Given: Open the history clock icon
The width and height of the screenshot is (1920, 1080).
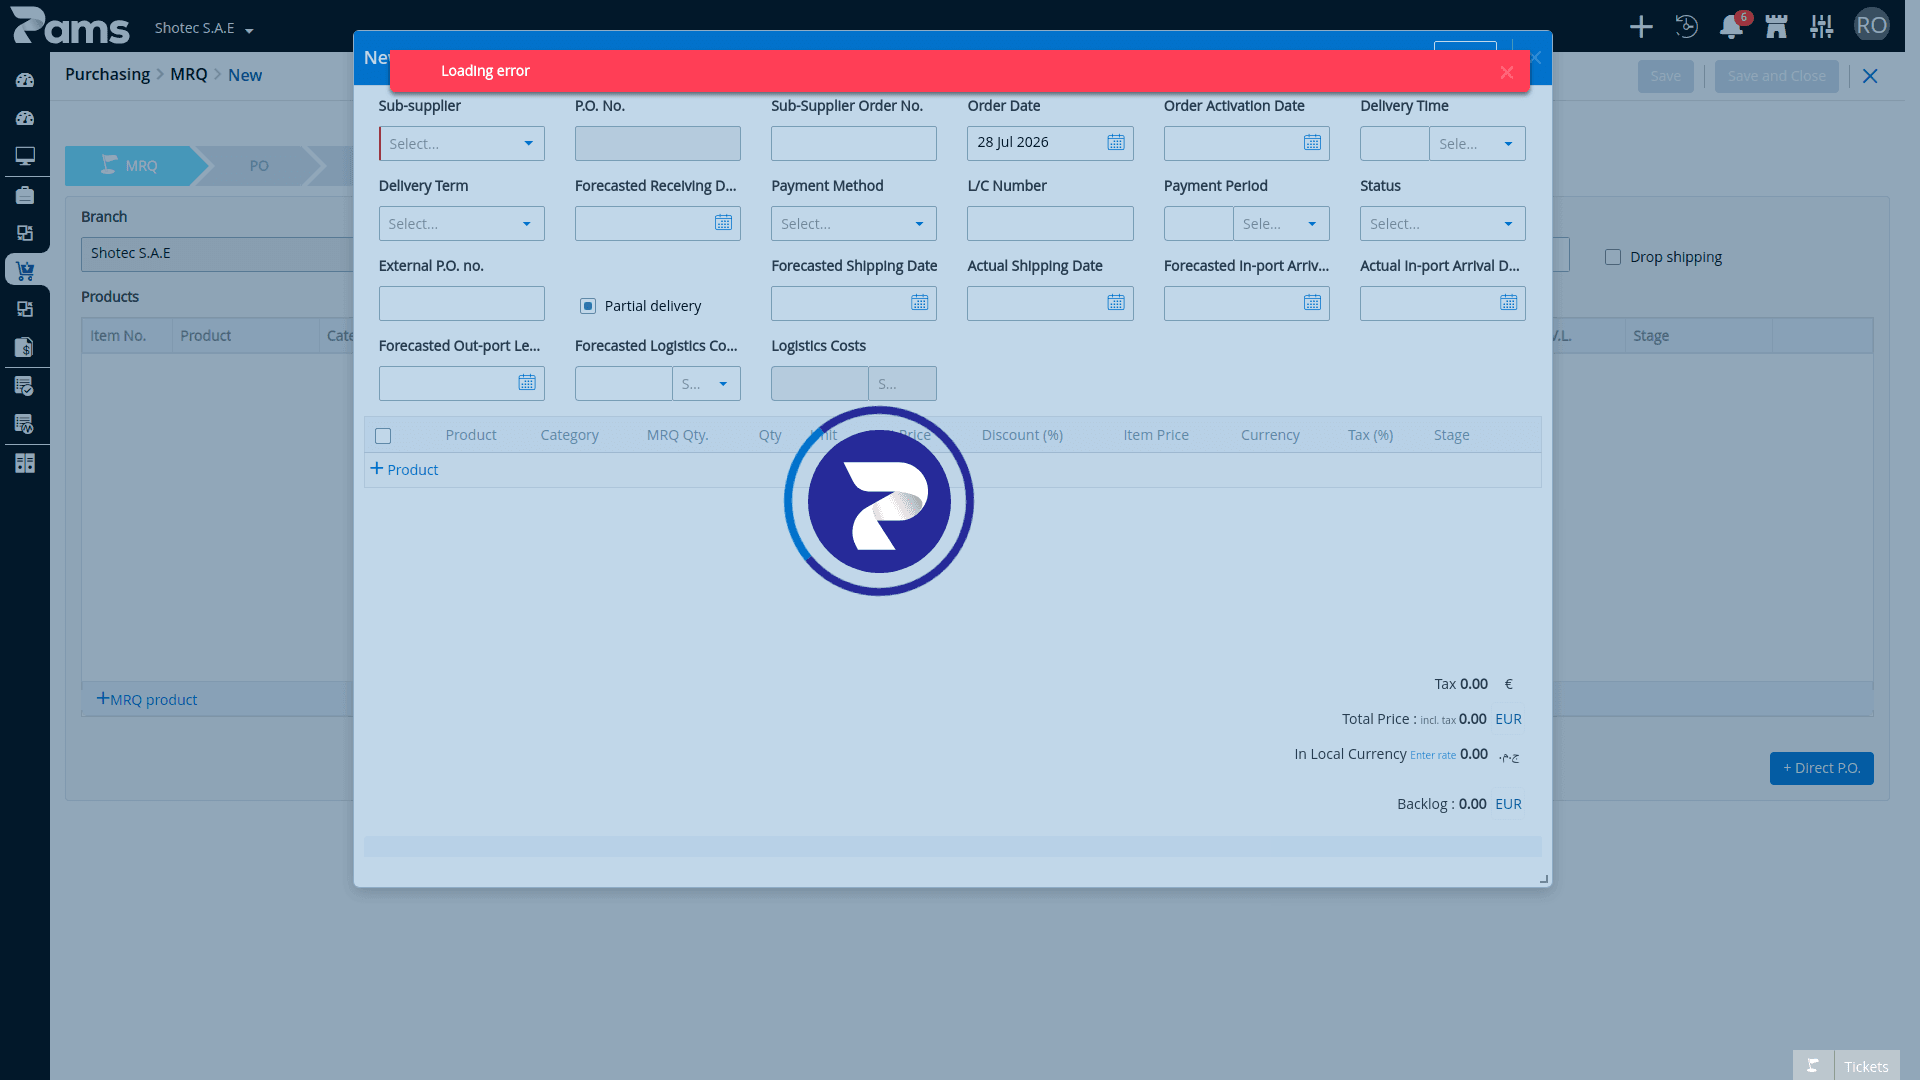Looking at the screenshot, I should pyautogui.click(x=1687, y=27).
